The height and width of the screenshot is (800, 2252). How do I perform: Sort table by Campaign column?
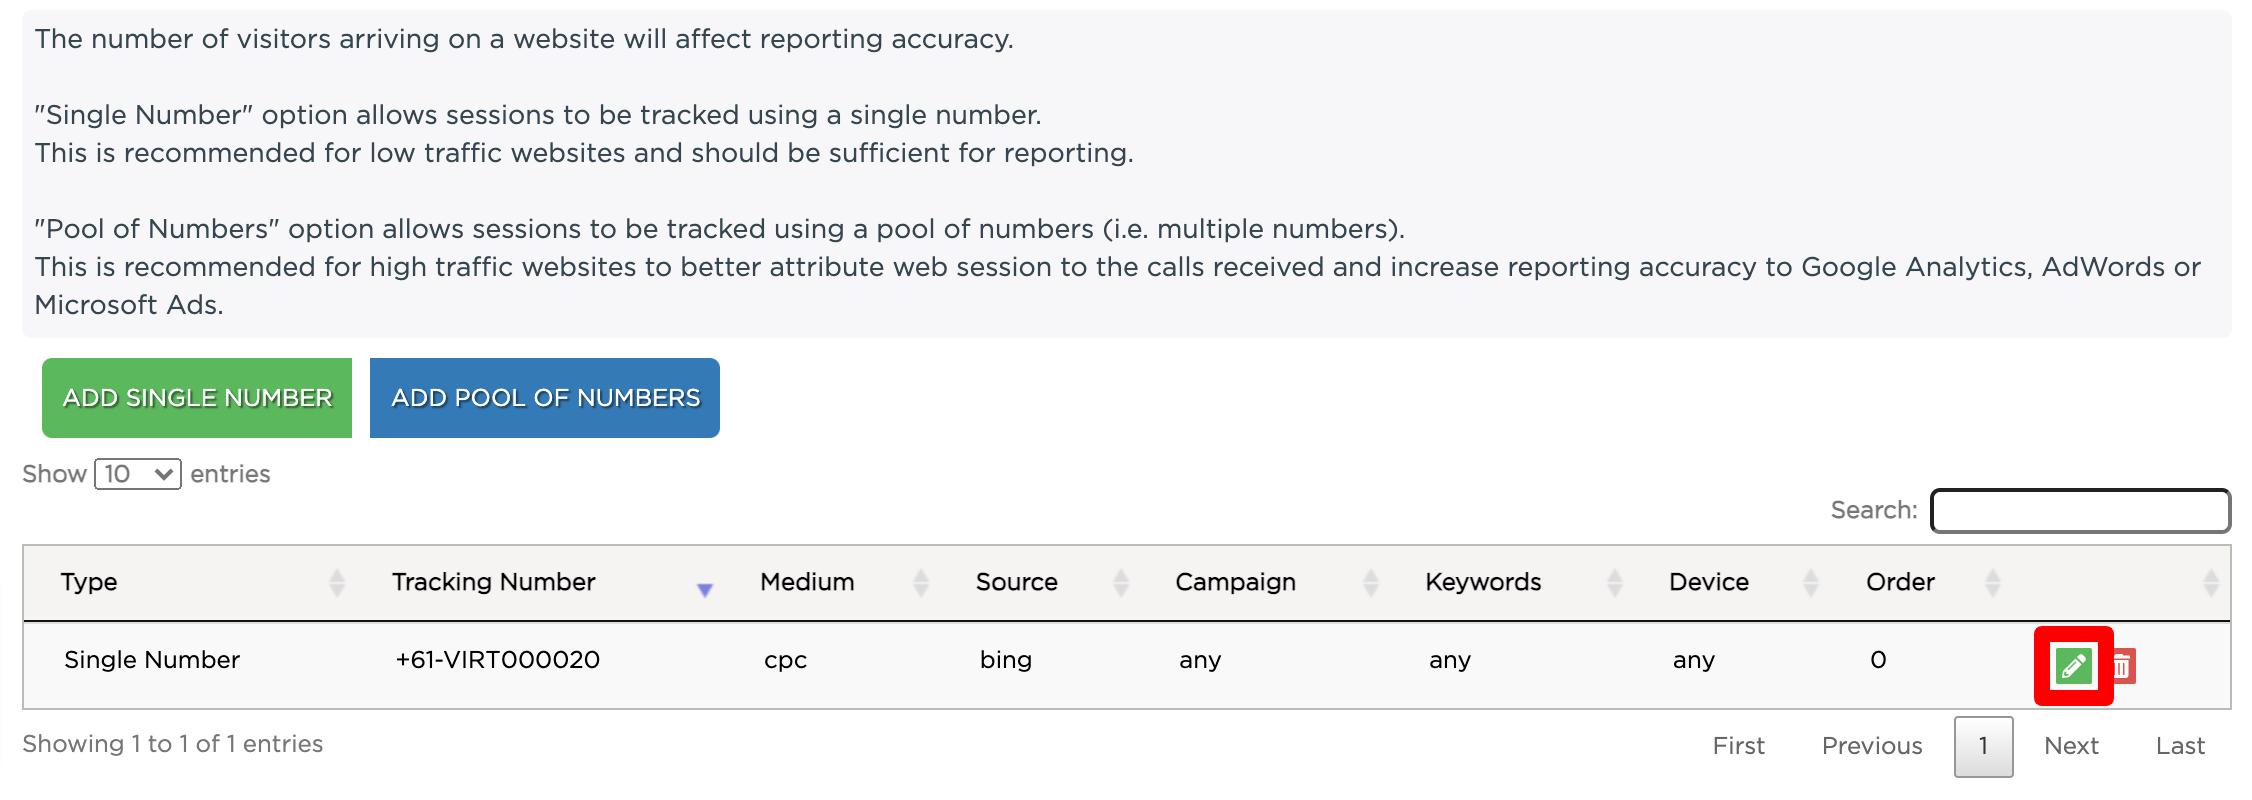click(x=1370, y=582)
